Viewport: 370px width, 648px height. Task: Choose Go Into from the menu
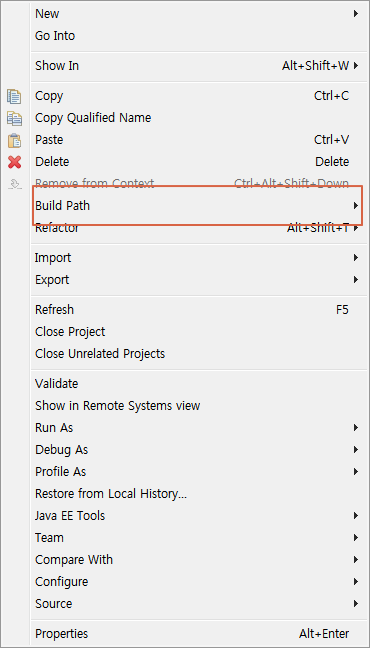(196, 36)
